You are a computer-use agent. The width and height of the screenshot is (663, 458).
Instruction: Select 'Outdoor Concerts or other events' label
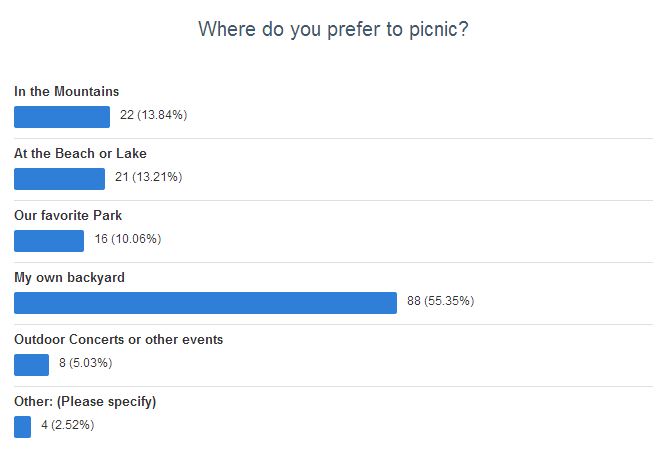pos(118,340)
